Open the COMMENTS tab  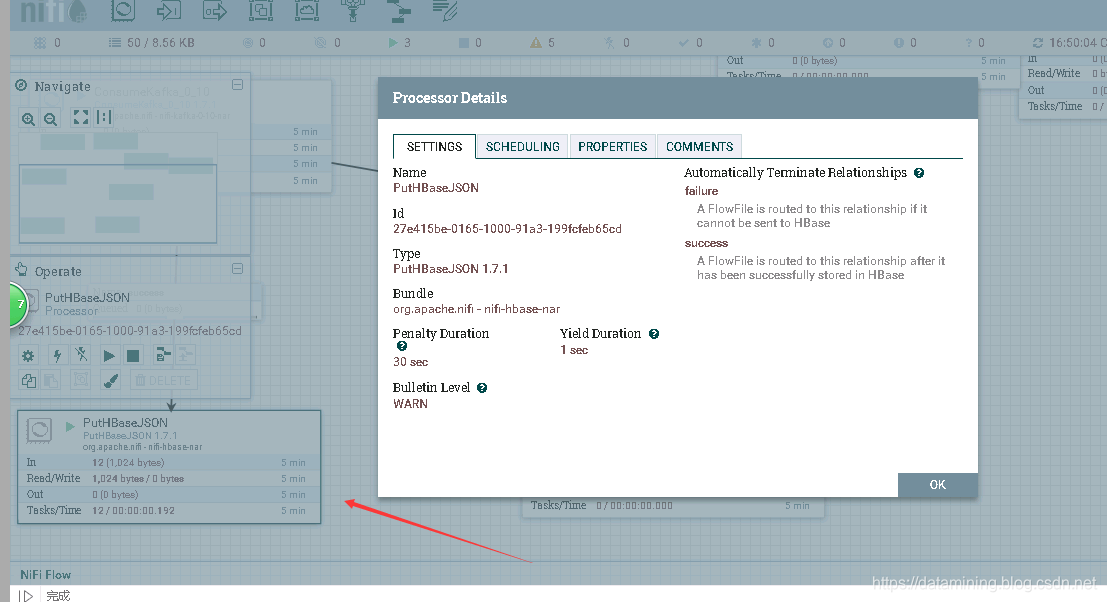[699, 147]
